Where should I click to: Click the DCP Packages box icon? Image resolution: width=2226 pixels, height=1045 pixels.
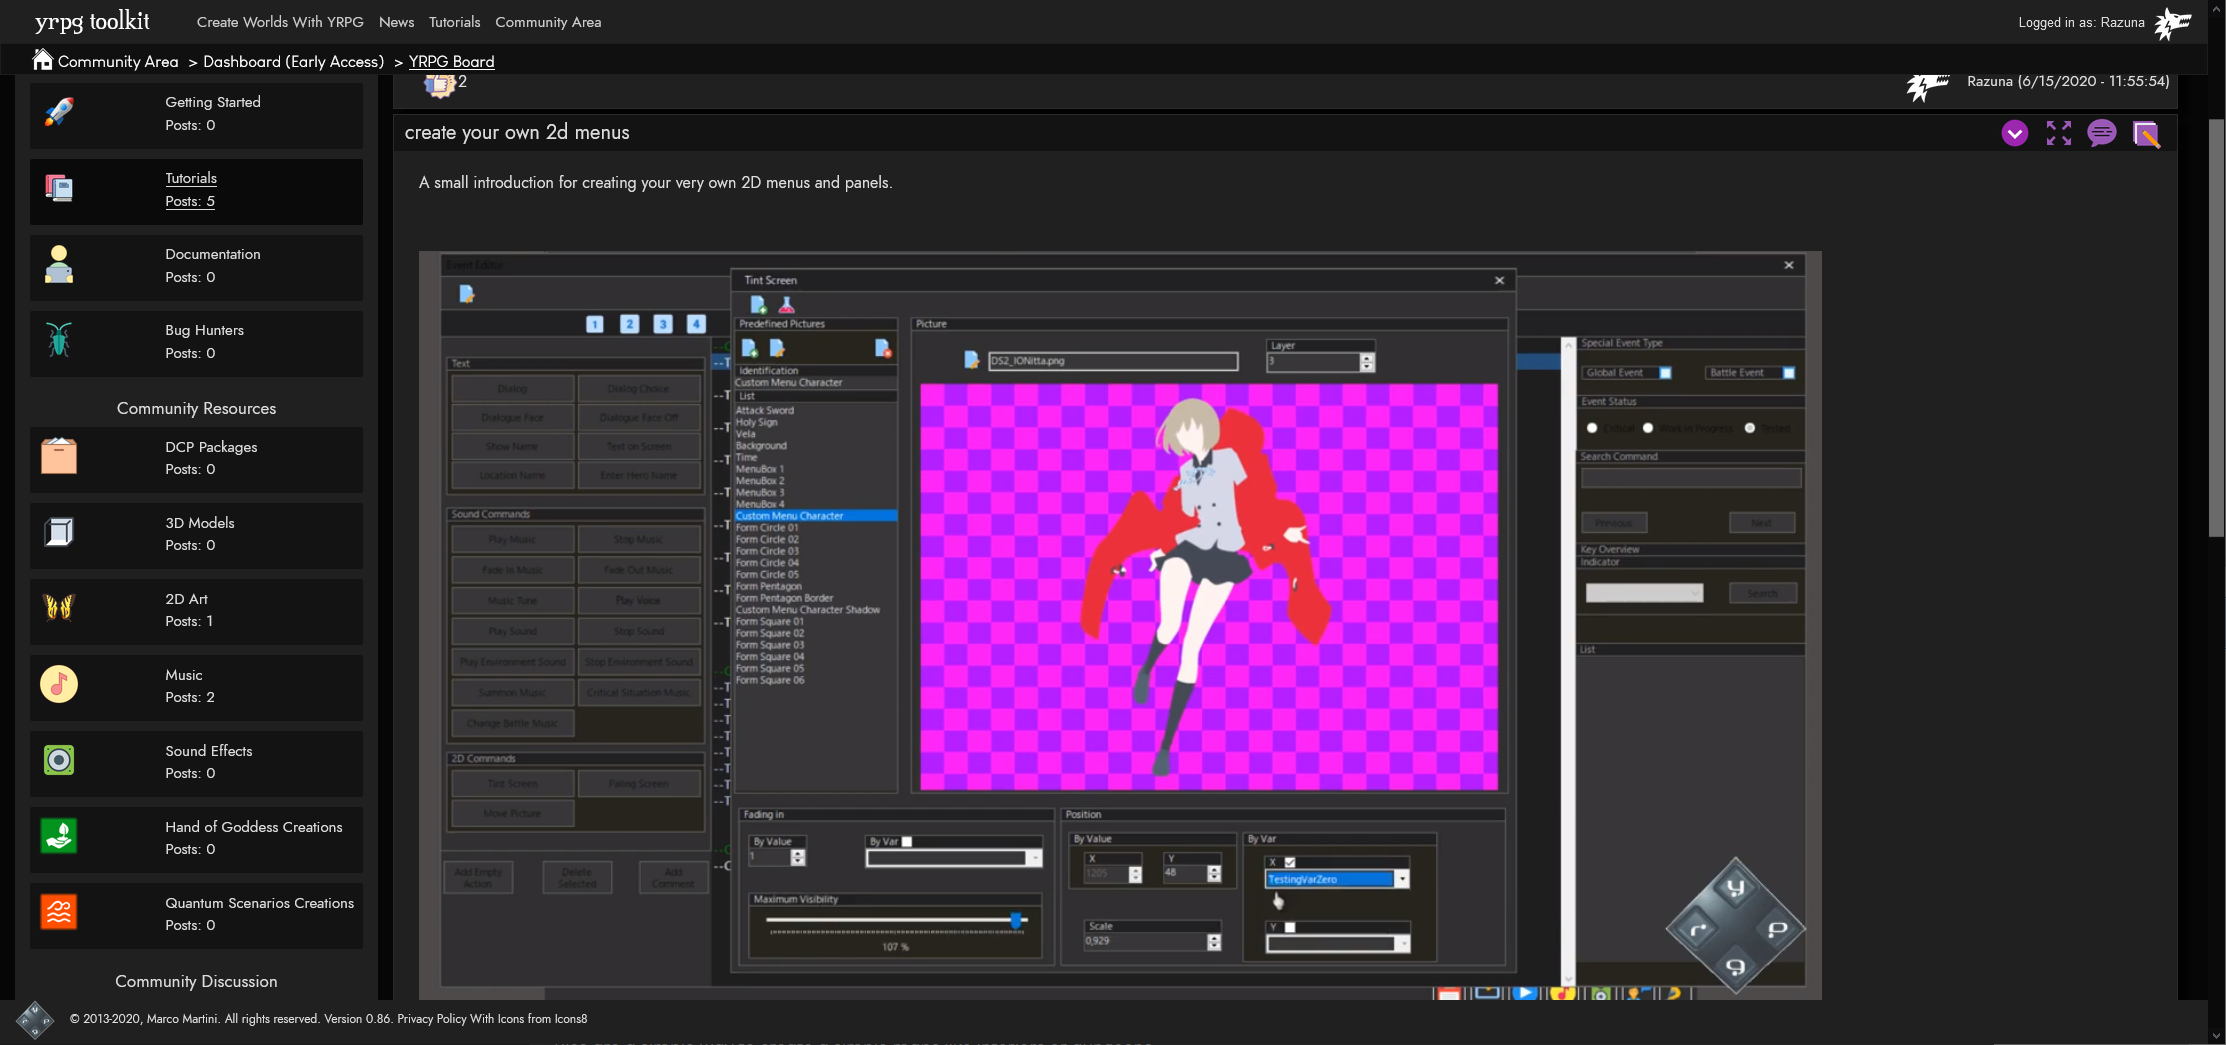[59, 456]
